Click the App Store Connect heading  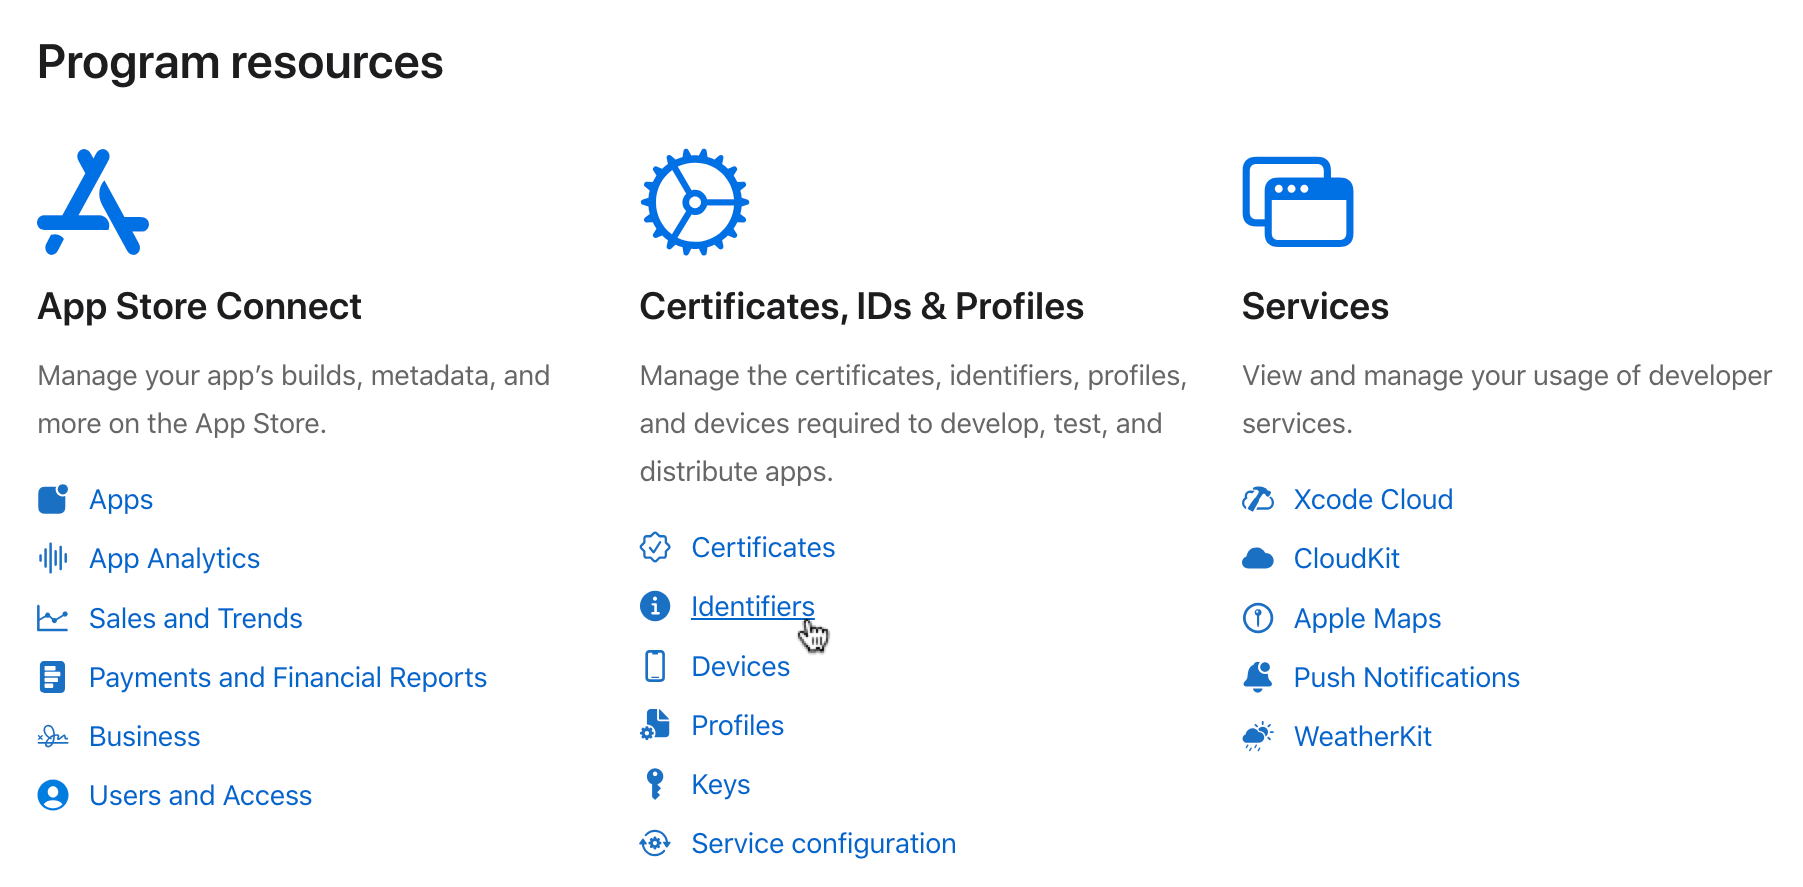pyautogui.click(x=200, y=306)
